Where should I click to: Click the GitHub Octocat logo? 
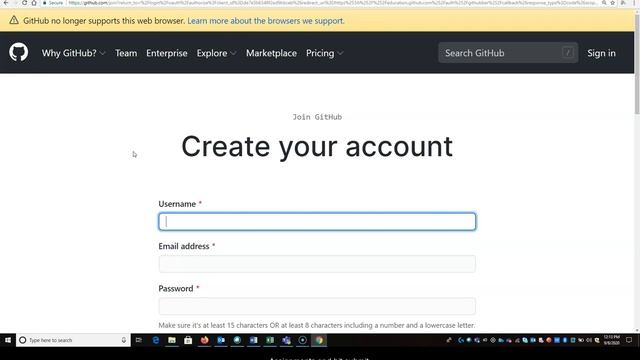click(18, 52)
